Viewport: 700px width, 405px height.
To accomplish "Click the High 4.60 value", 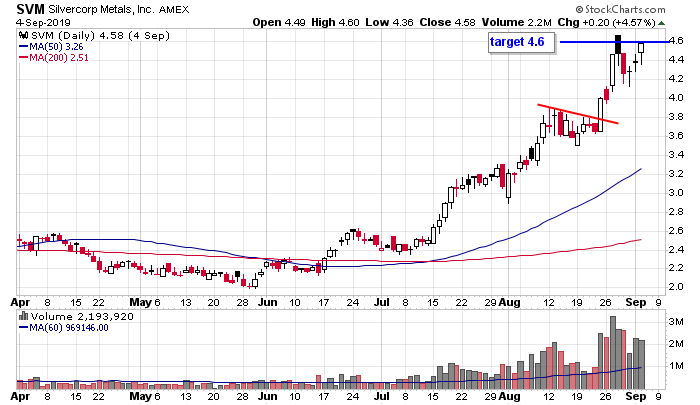I will coord(335,22).
